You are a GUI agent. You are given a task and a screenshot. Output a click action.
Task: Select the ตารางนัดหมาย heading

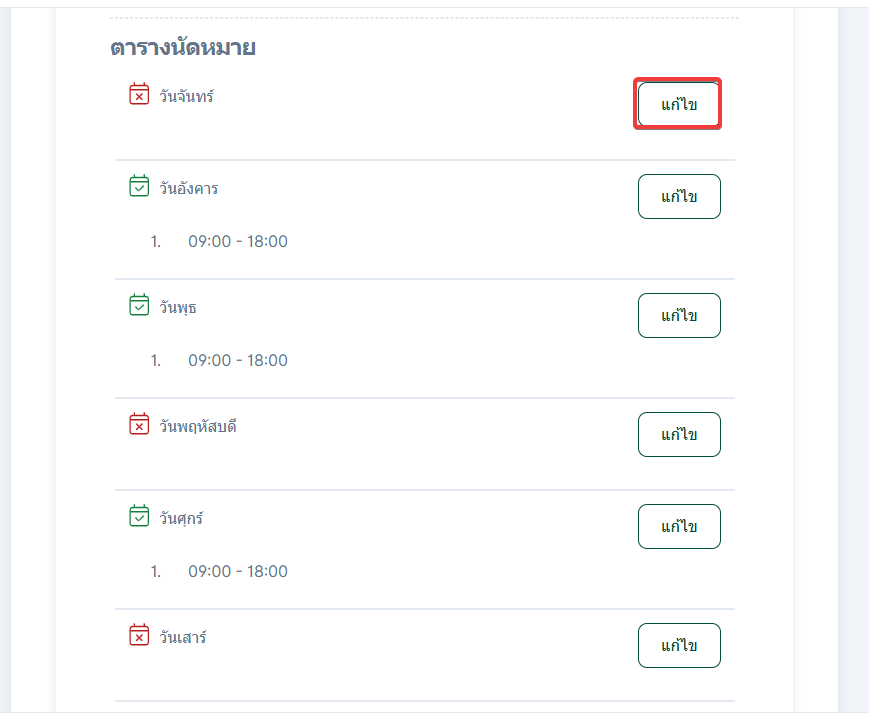(183, 47)
